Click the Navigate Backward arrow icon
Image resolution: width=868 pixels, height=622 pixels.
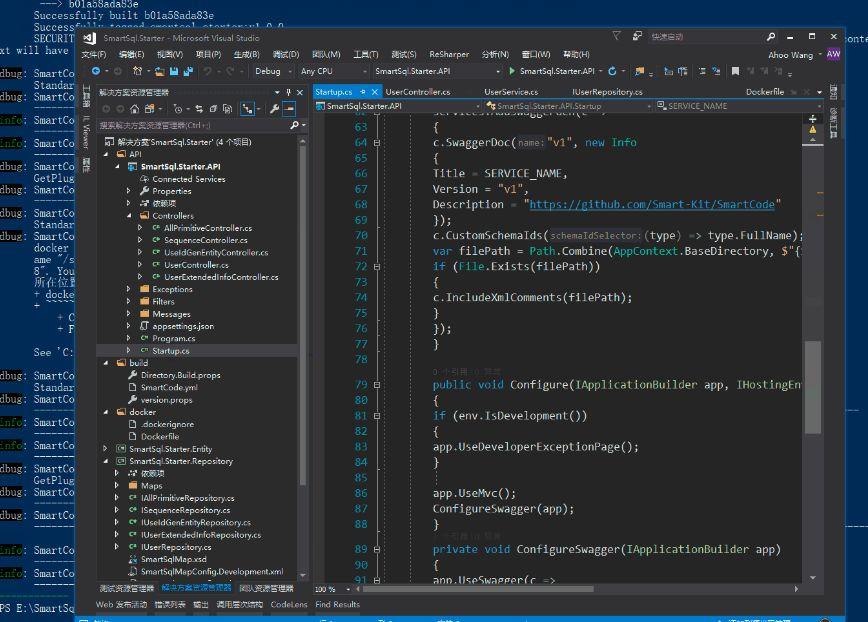point(96,72)
